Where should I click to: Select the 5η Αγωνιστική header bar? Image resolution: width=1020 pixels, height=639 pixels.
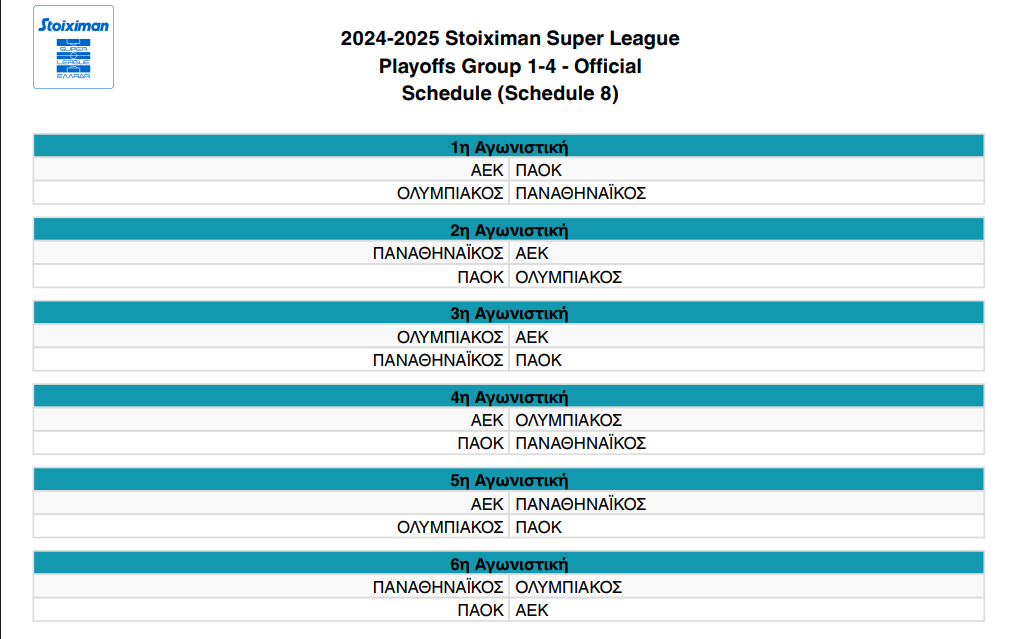509,480
